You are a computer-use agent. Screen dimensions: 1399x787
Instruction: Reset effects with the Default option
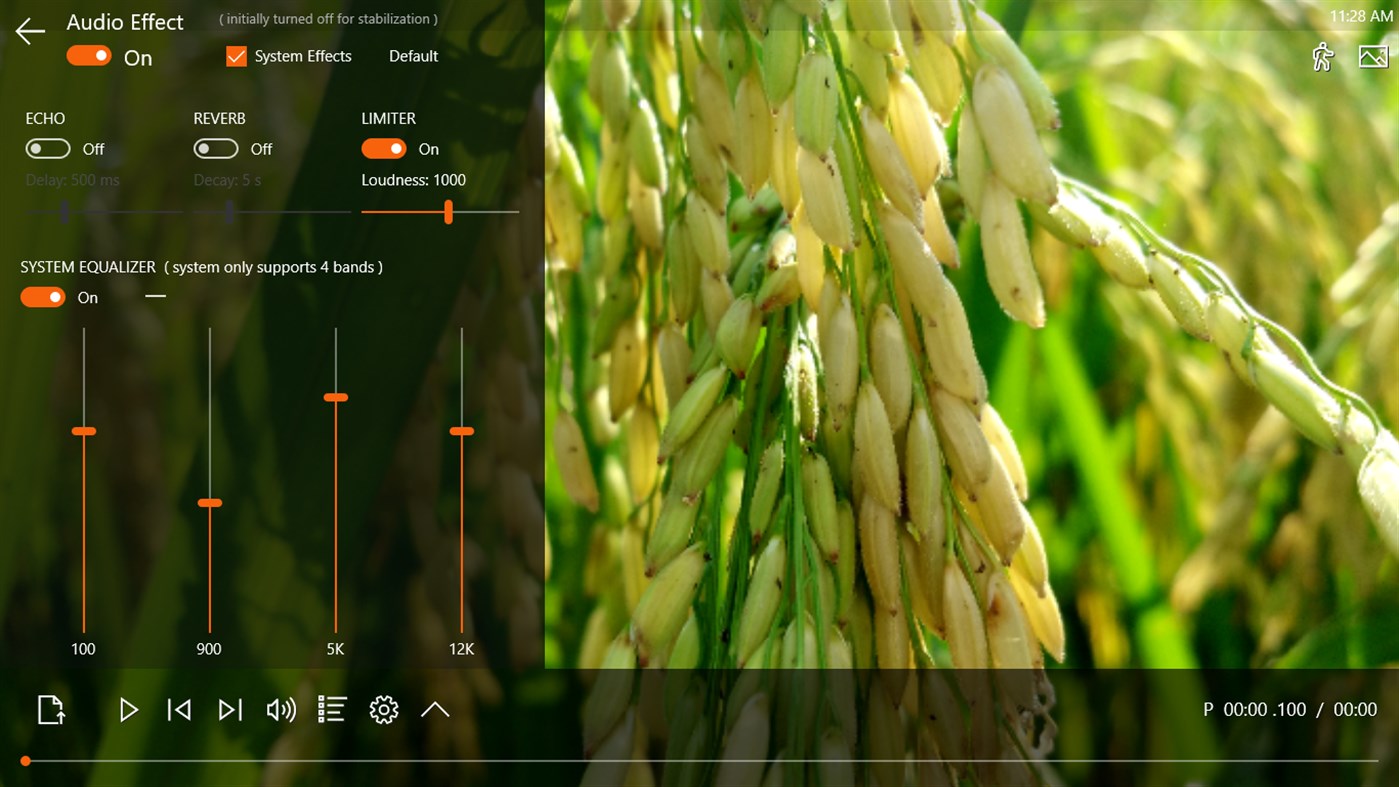tap(413, 56)
